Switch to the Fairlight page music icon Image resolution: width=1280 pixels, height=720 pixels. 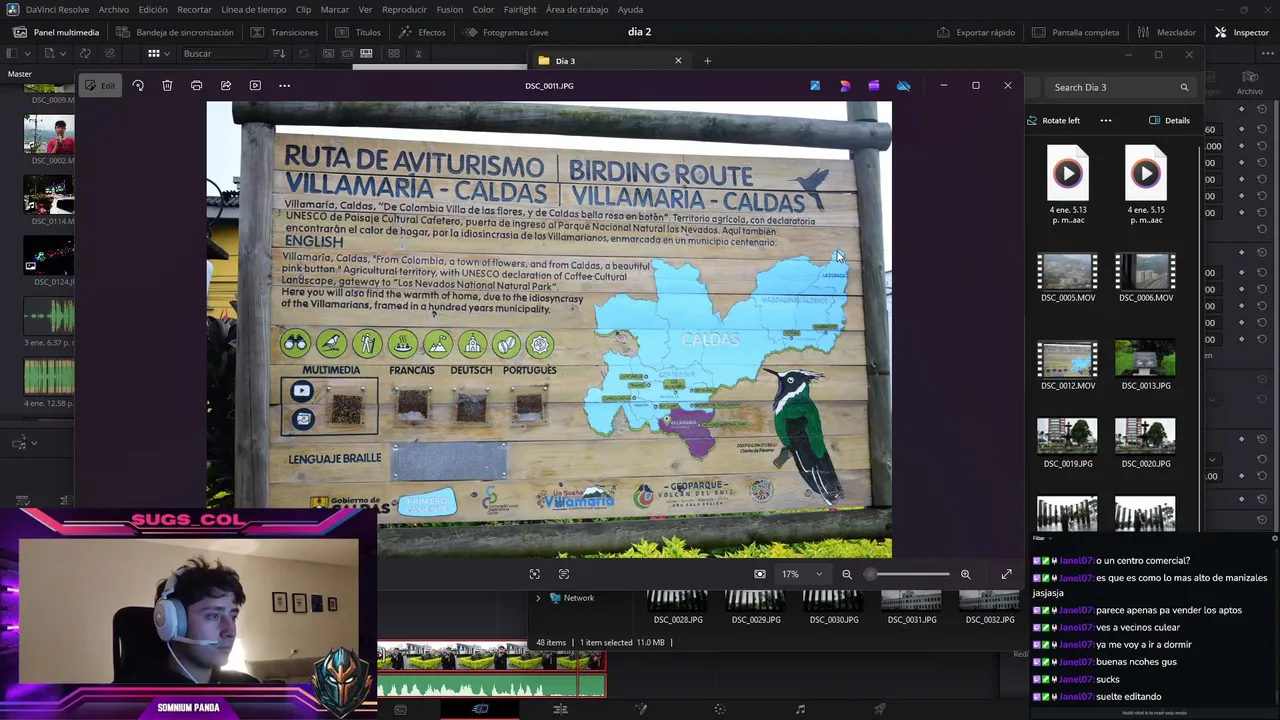coord(800,709)
